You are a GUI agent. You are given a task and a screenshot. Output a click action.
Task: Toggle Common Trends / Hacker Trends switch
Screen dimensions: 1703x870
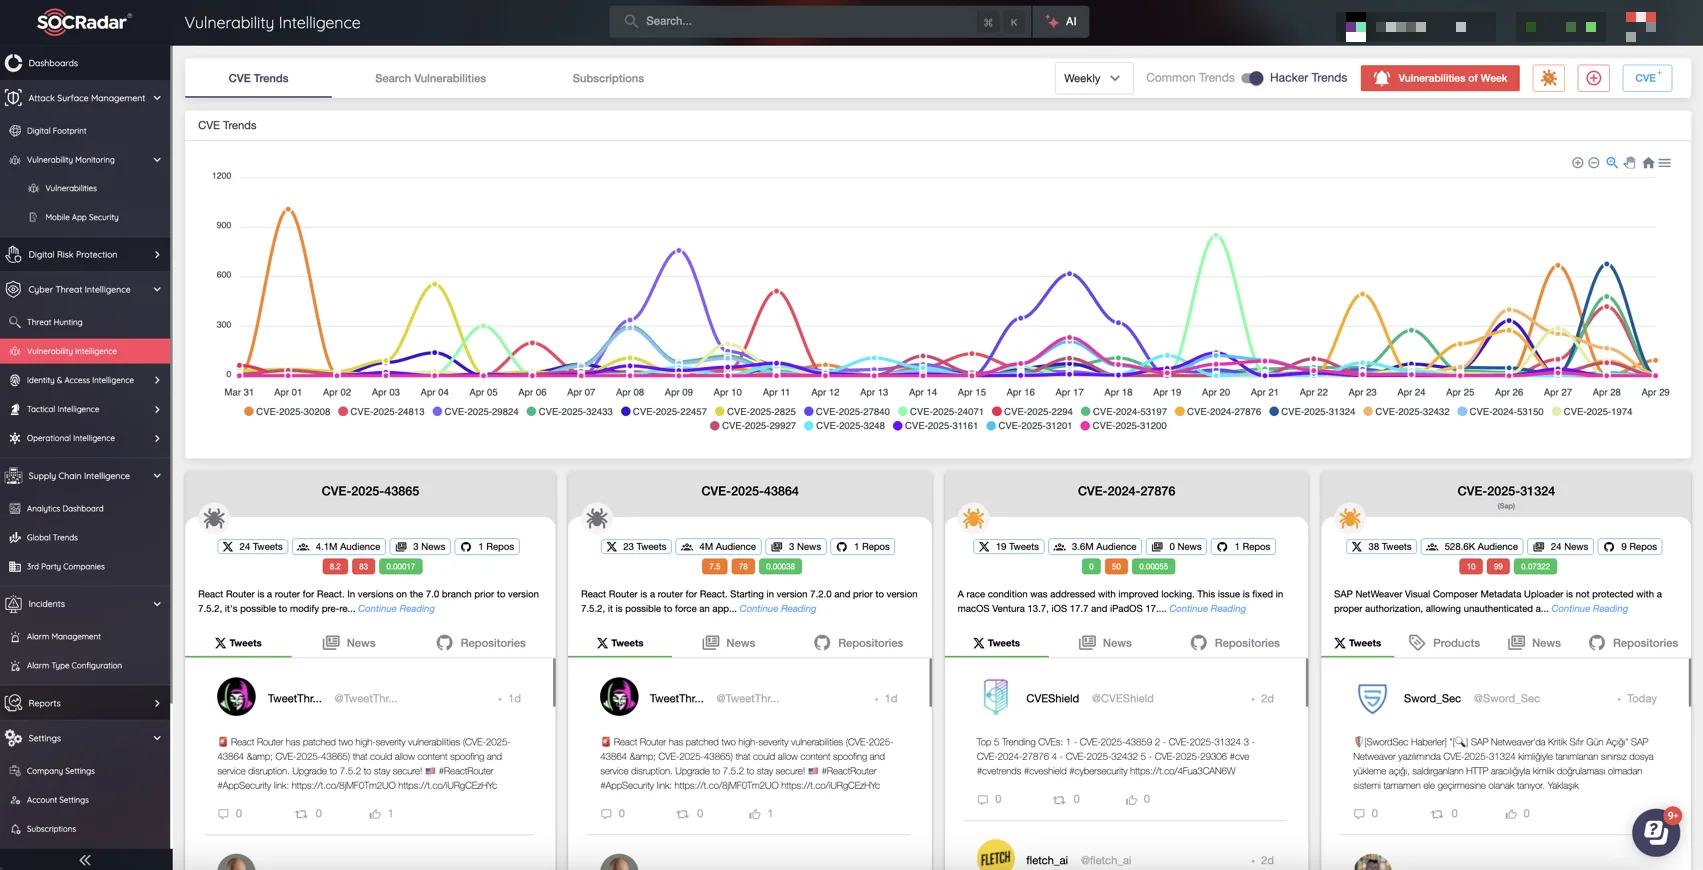(1252, 78)
